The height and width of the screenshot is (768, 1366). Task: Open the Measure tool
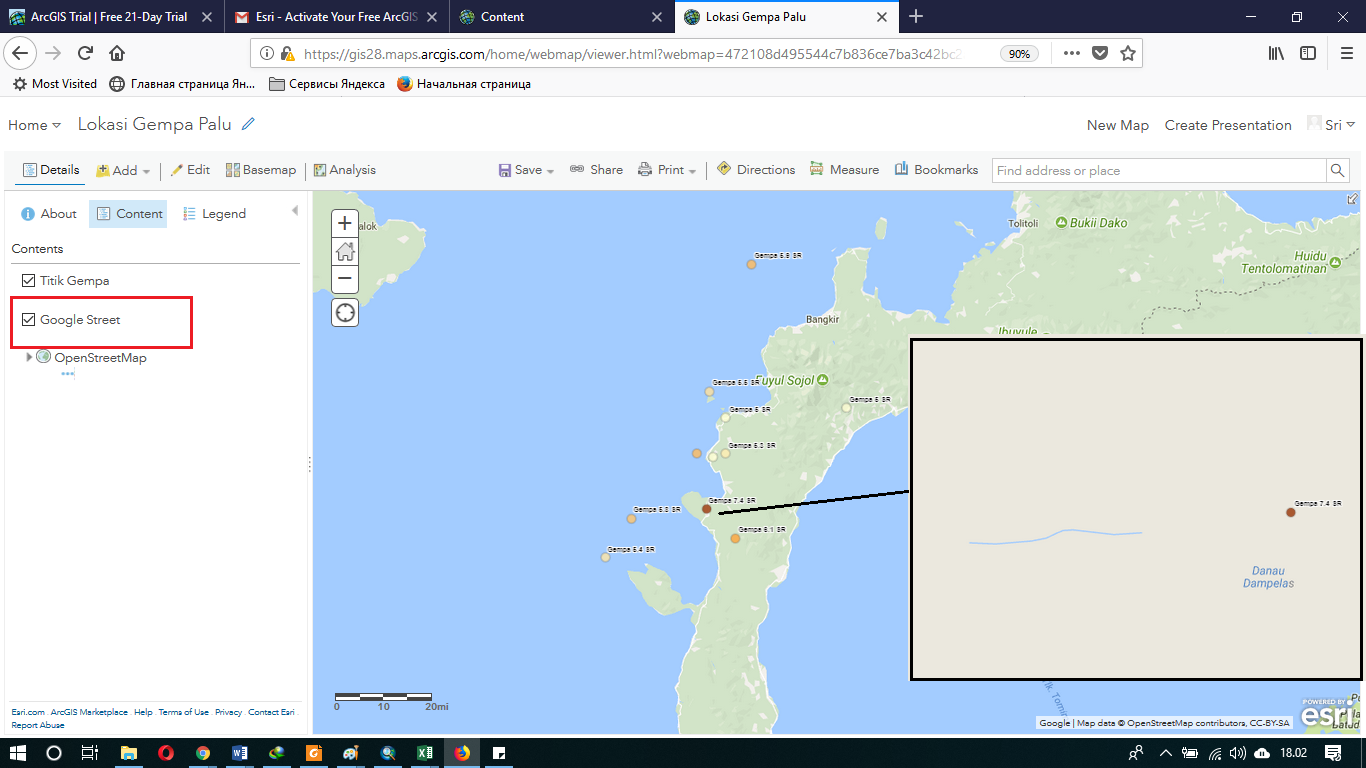pos(845,170)
